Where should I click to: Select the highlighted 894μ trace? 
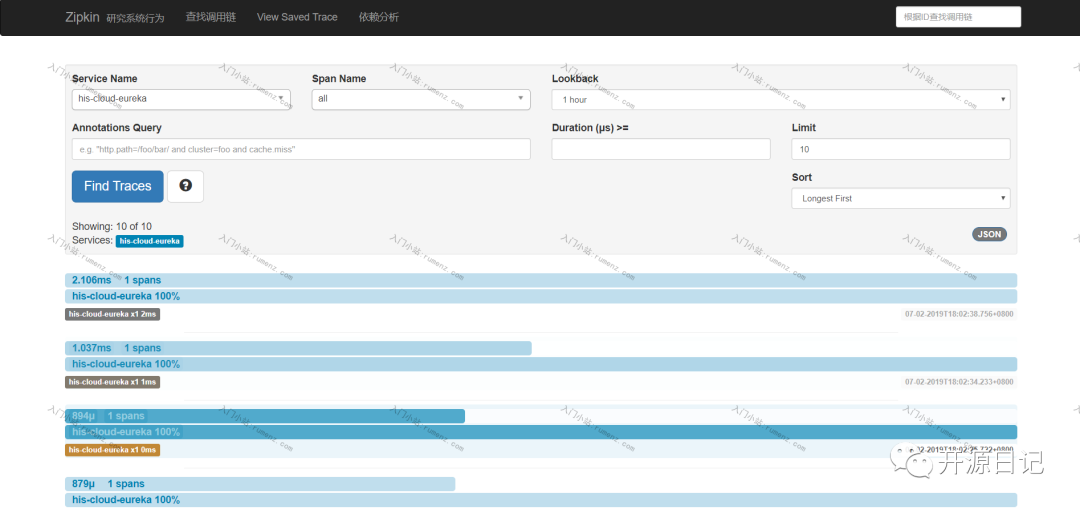265,416
